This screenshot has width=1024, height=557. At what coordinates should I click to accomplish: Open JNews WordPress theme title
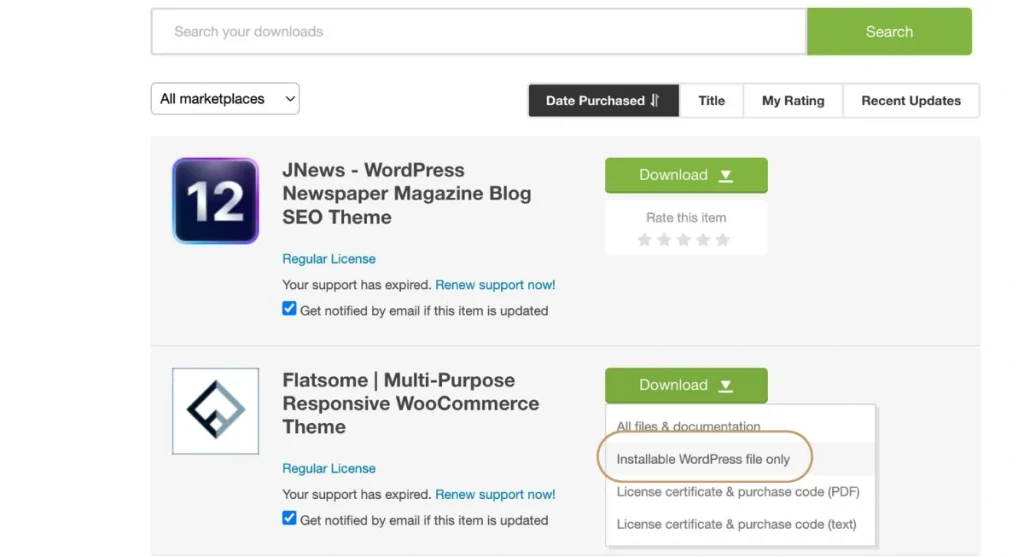coord(406,193)
